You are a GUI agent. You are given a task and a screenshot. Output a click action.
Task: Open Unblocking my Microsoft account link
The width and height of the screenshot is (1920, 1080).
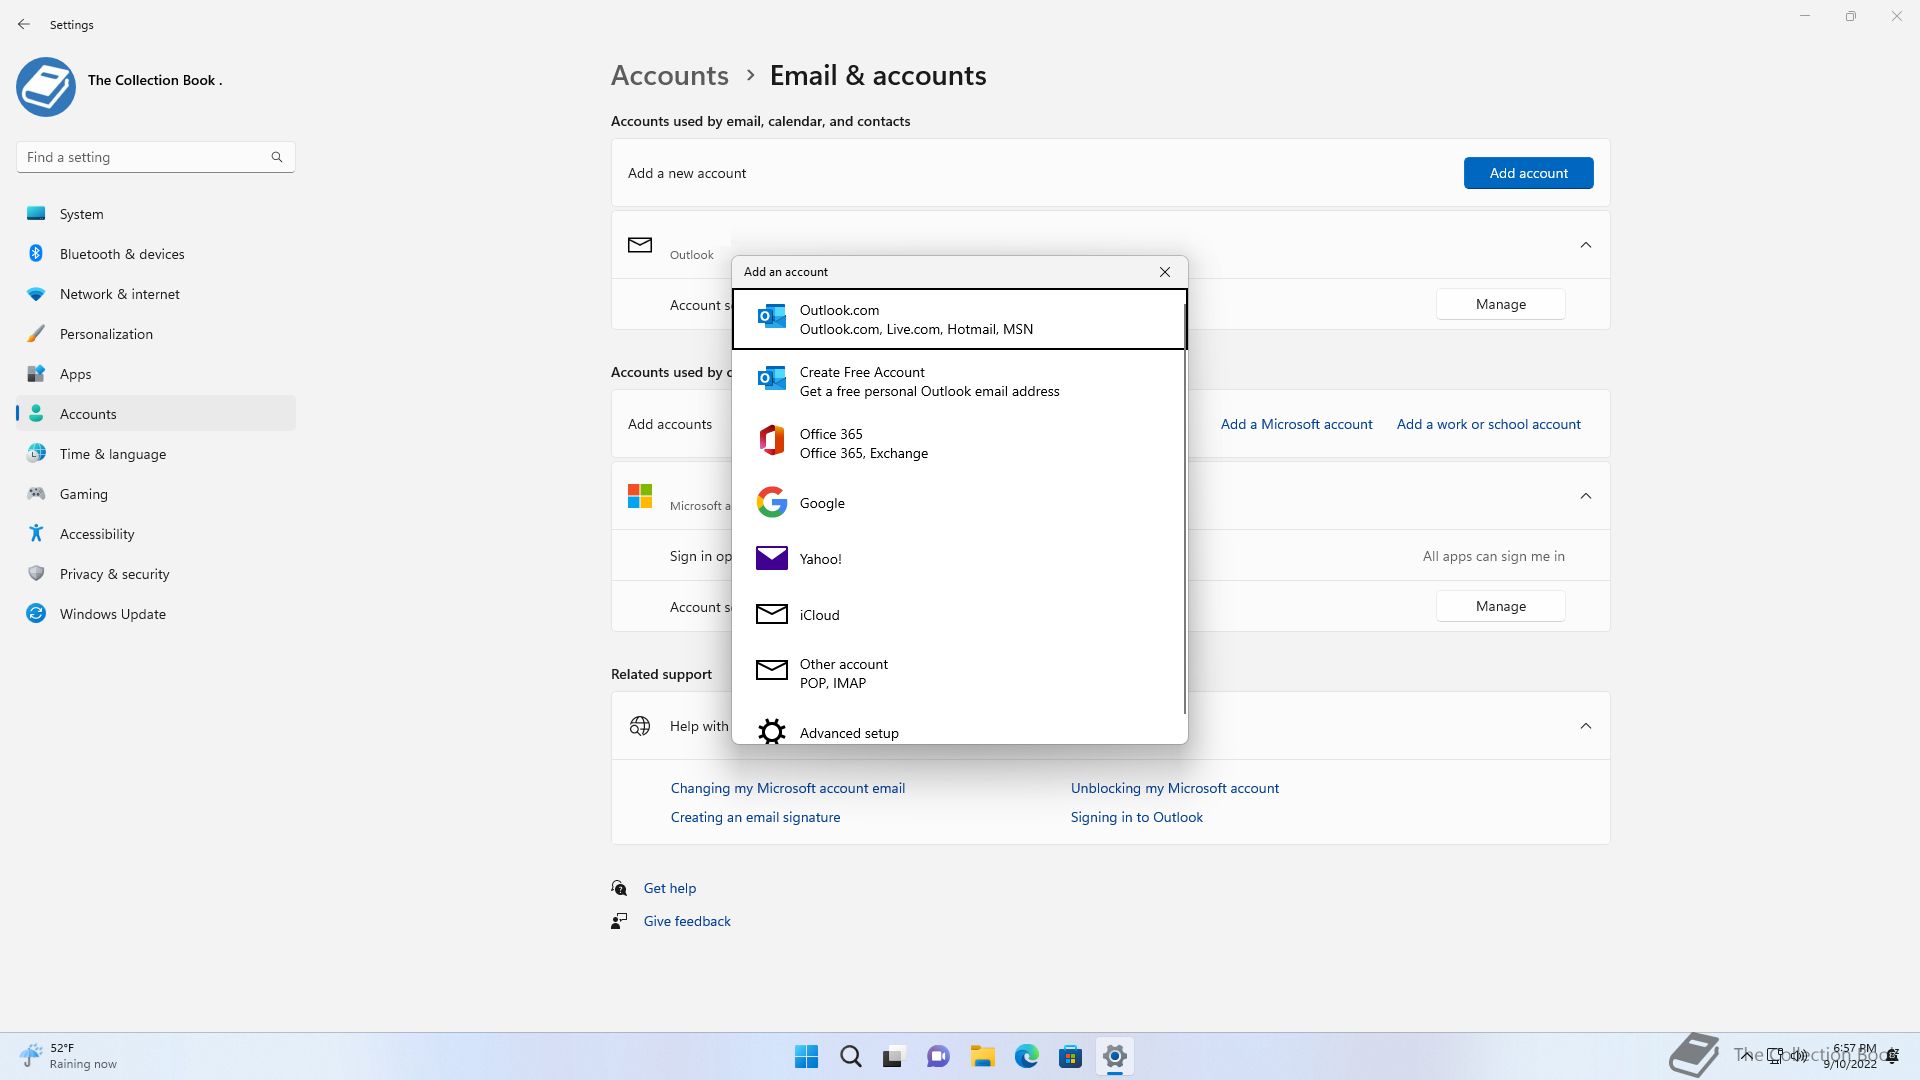tap(1174, 788)
